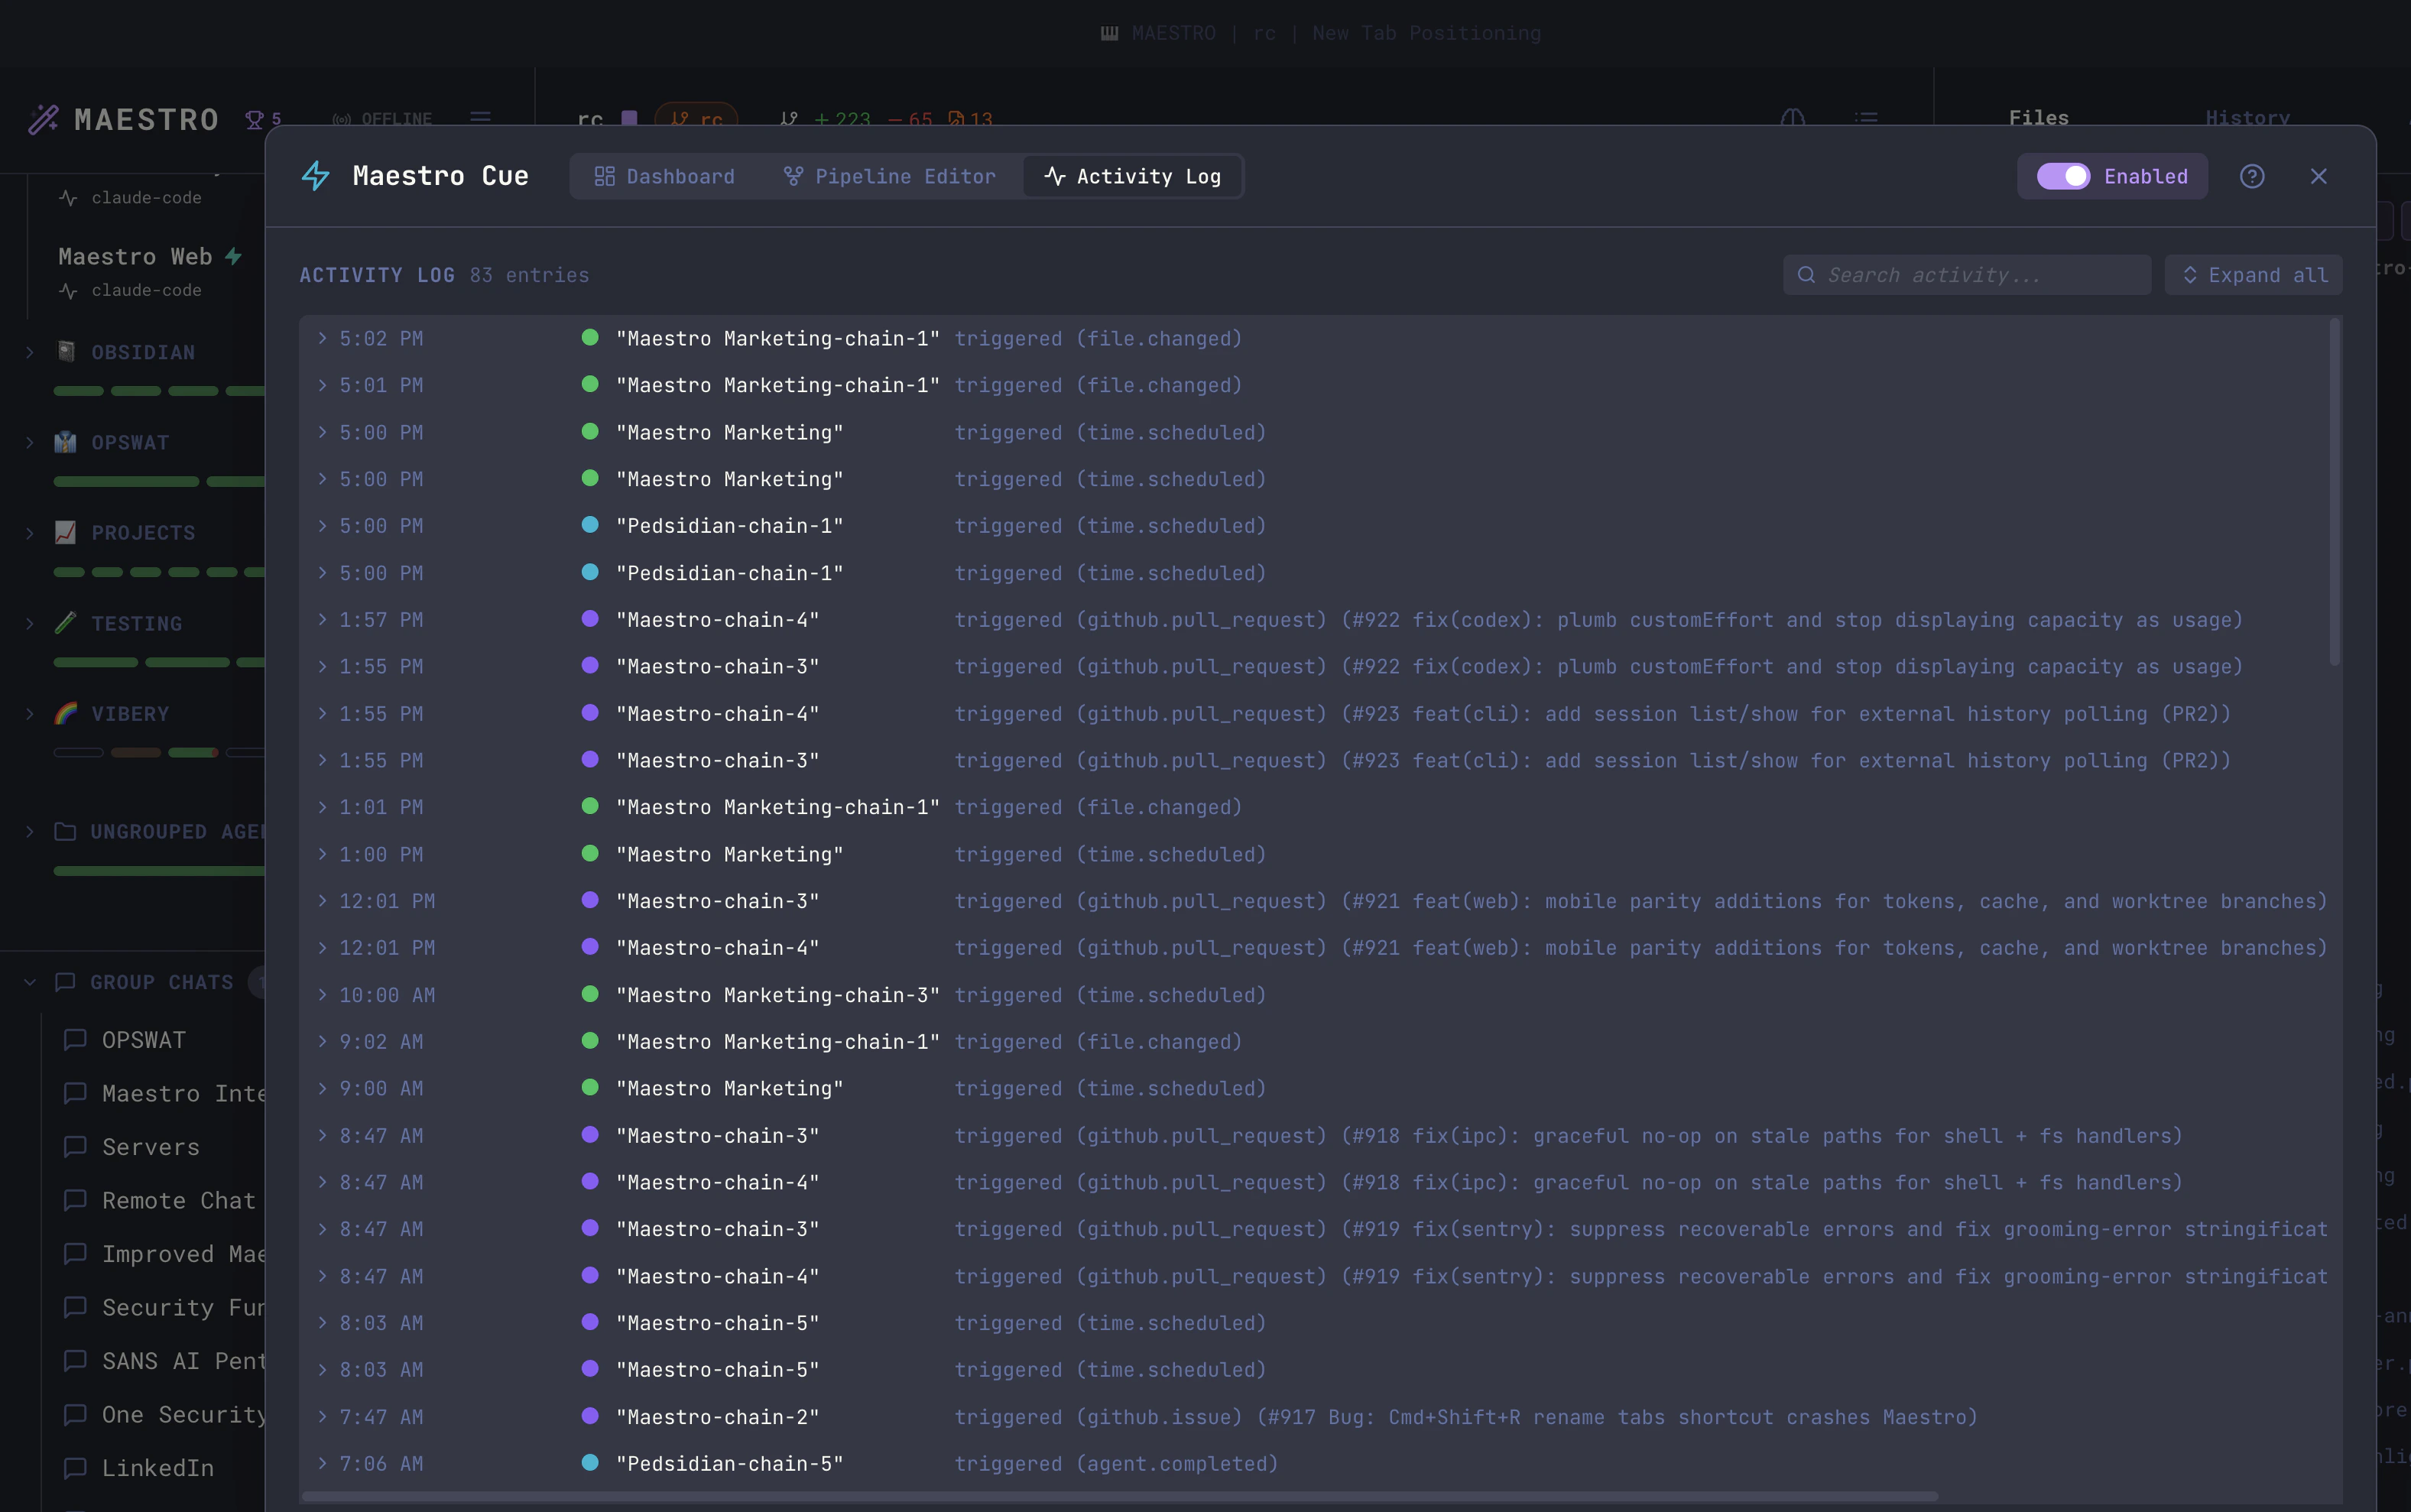This screenshot has width=2411, height=1512.
Task: Click the green status dot of 5:02 PM entry
Action: coord(590,338)
